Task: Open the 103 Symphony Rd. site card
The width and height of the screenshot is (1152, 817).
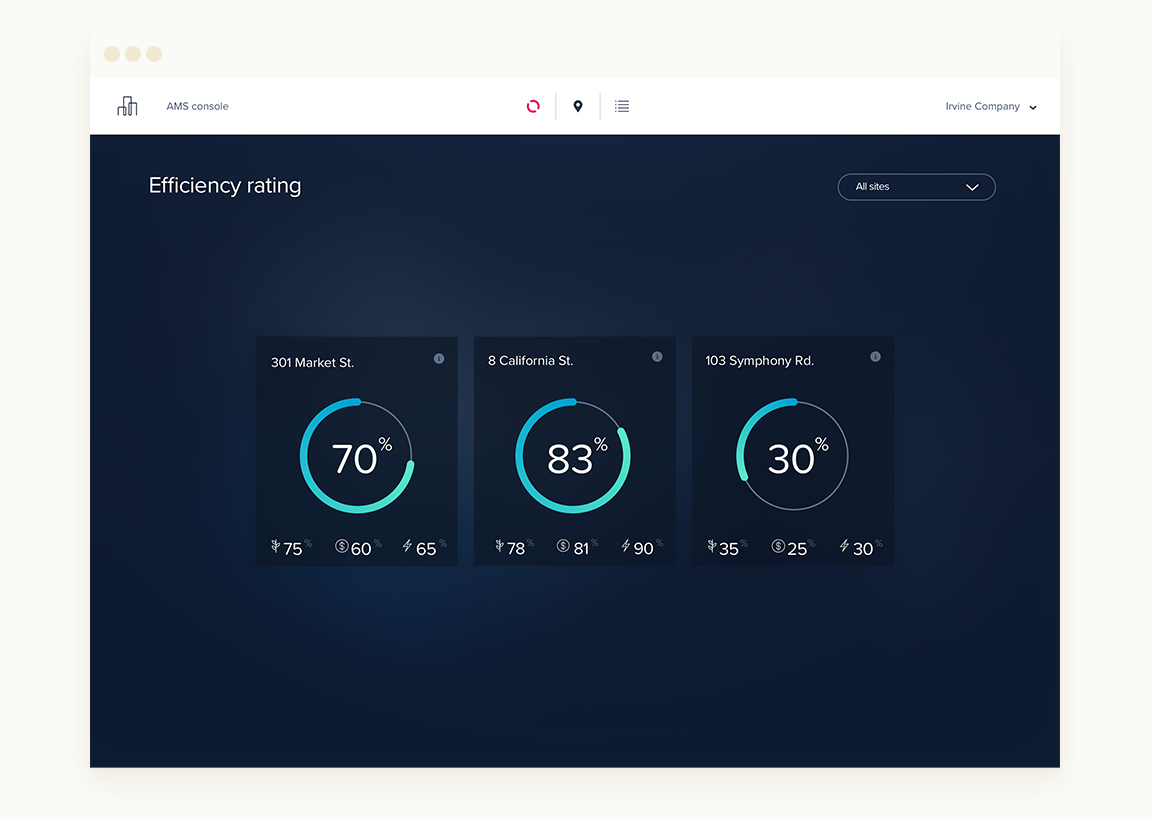Action: pos(792,450)
